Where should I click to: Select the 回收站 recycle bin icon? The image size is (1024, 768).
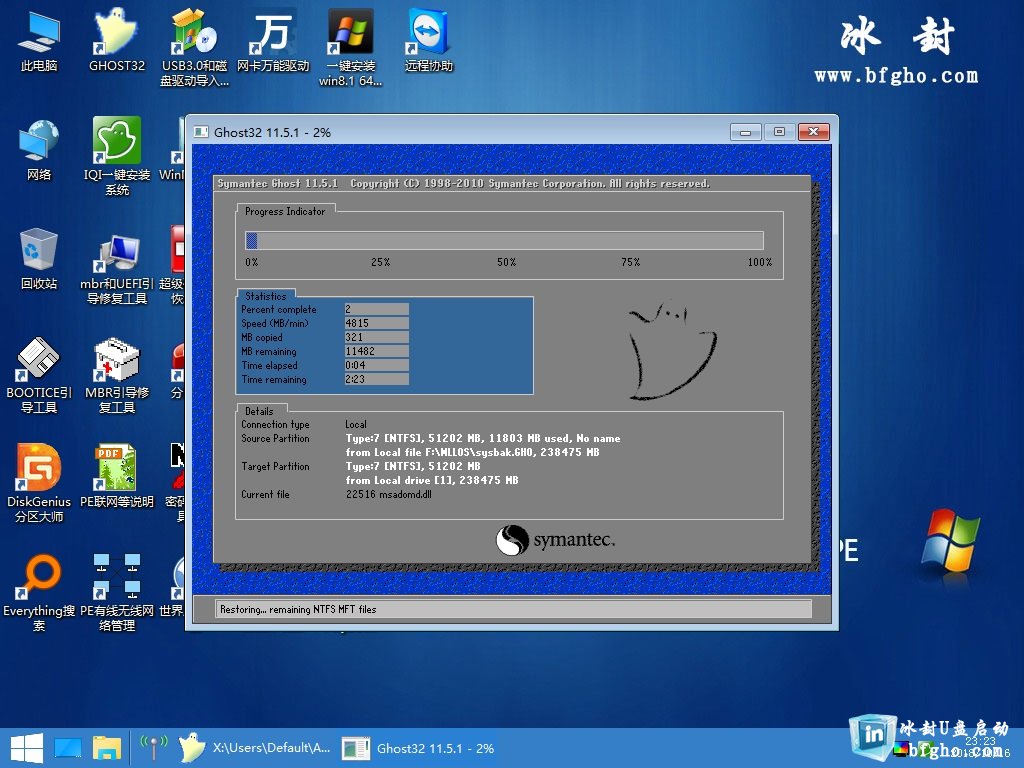(39, 258)
